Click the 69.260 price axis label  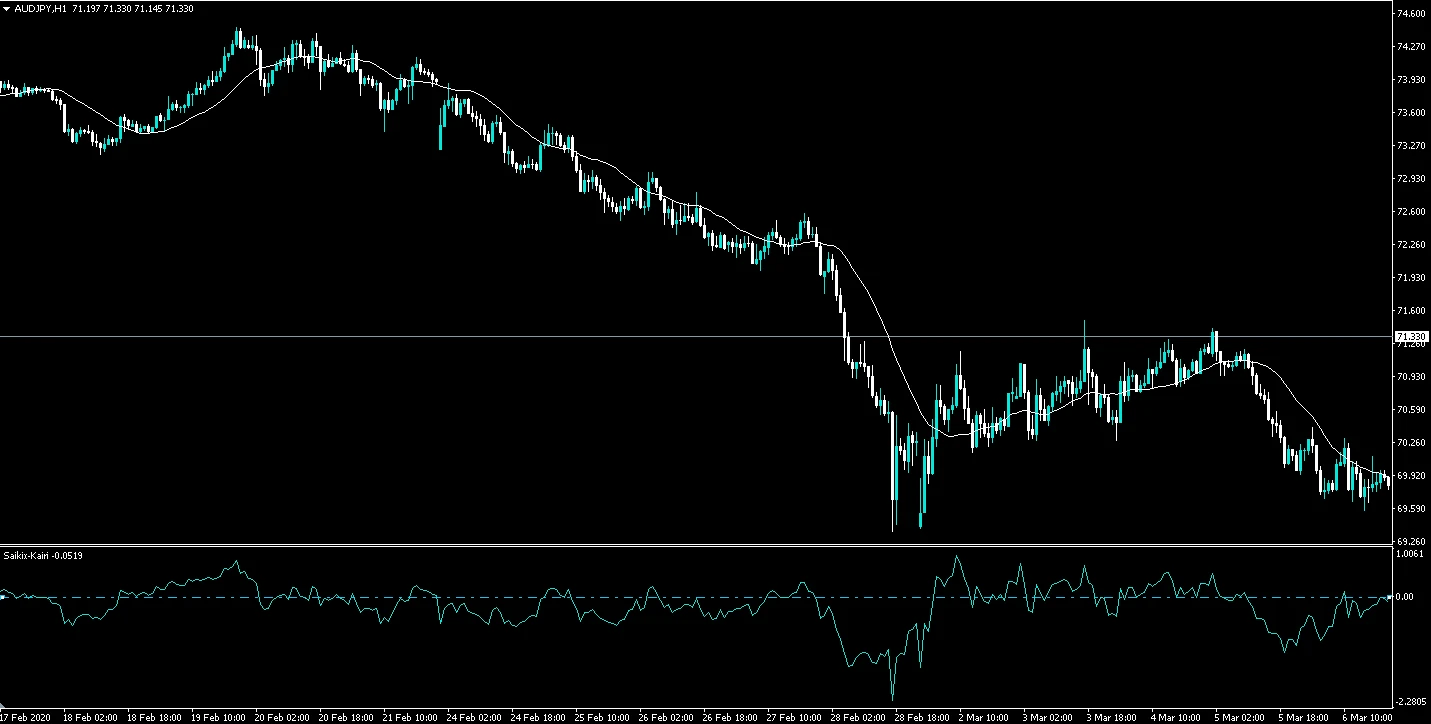[x=1411, y=541]
